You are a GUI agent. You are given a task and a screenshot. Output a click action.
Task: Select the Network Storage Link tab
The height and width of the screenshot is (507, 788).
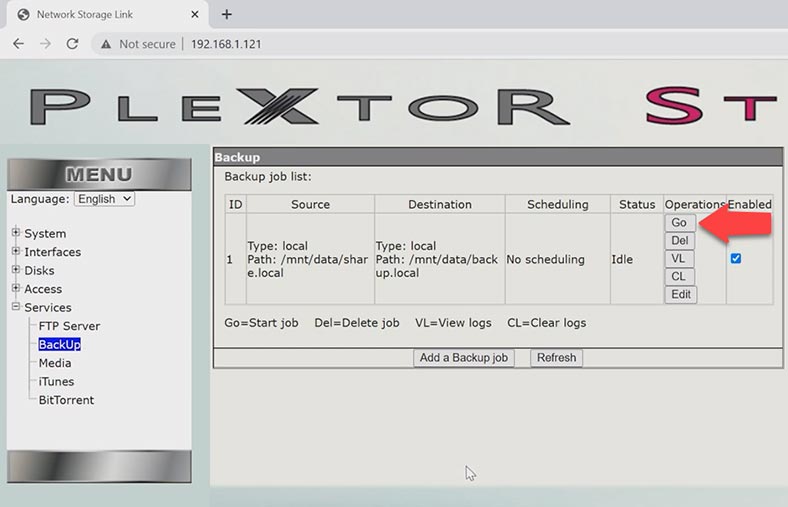click(107, 15)
